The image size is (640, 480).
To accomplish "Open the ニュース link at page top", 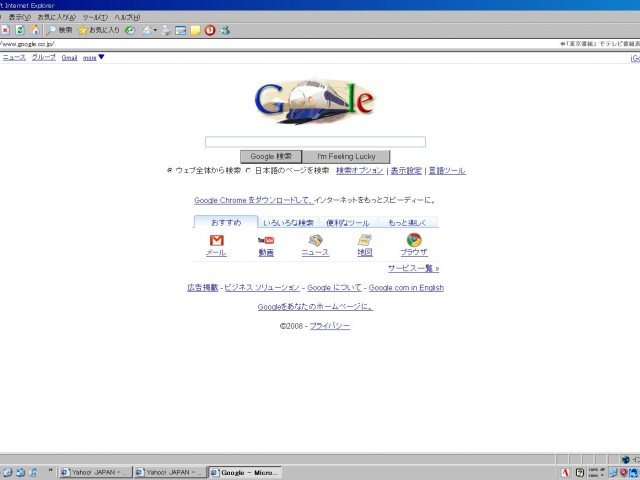I will (x=14, y=58).
